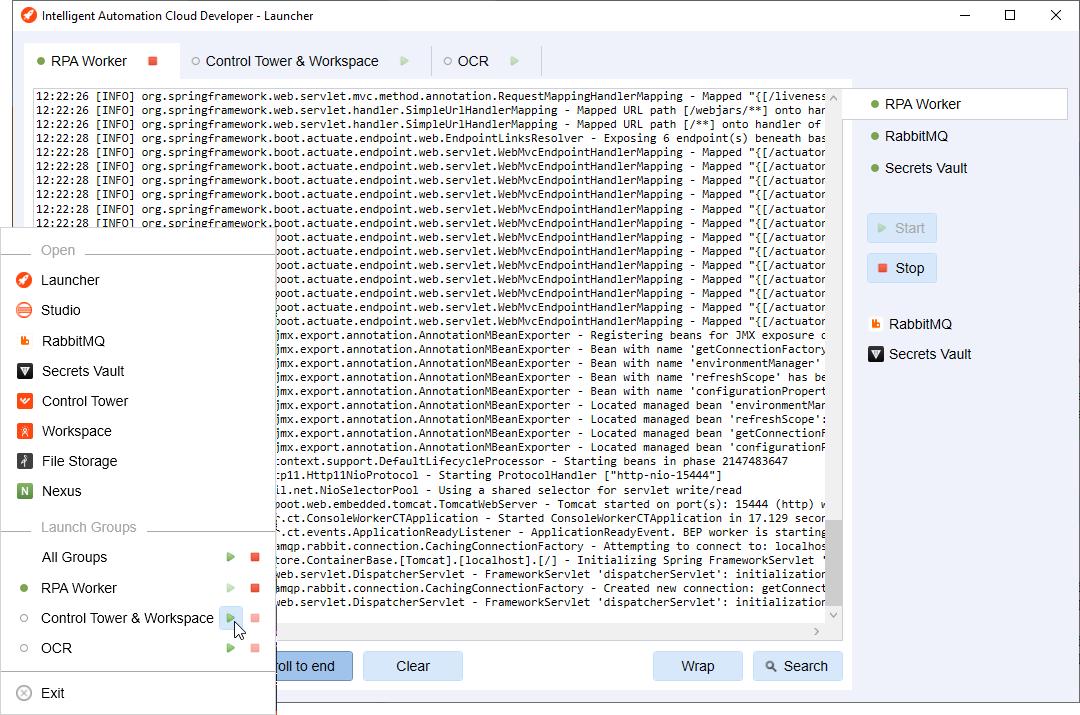Select RPA Worker in the services list

coord(955,104)
